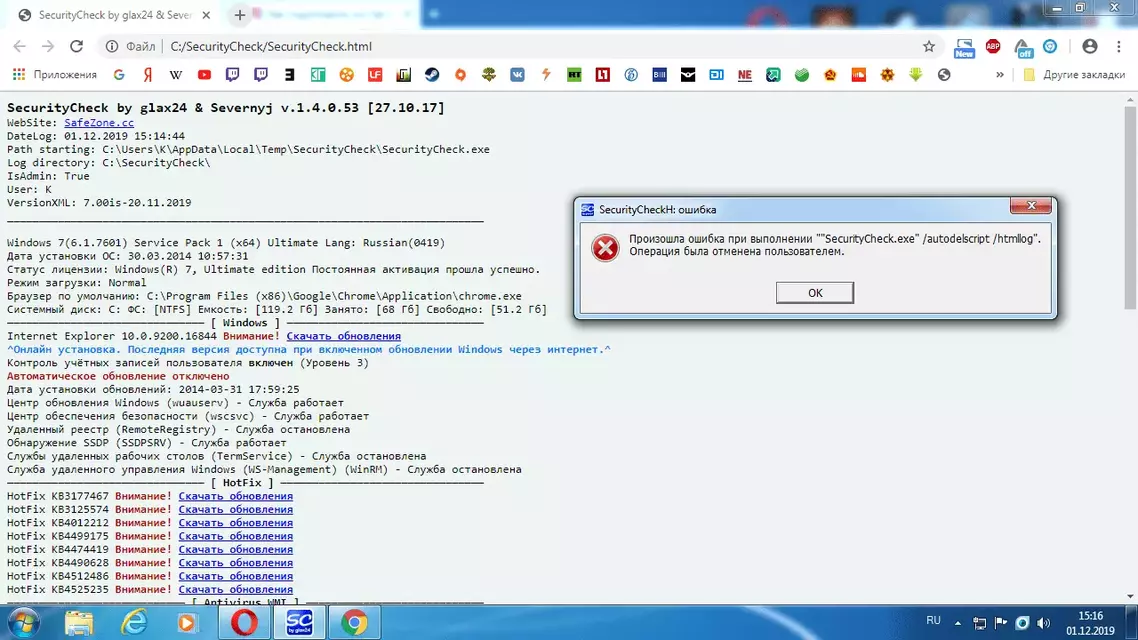Open the Action Center flag icon
The image size is (1138, 640).
coord(1001,623)
